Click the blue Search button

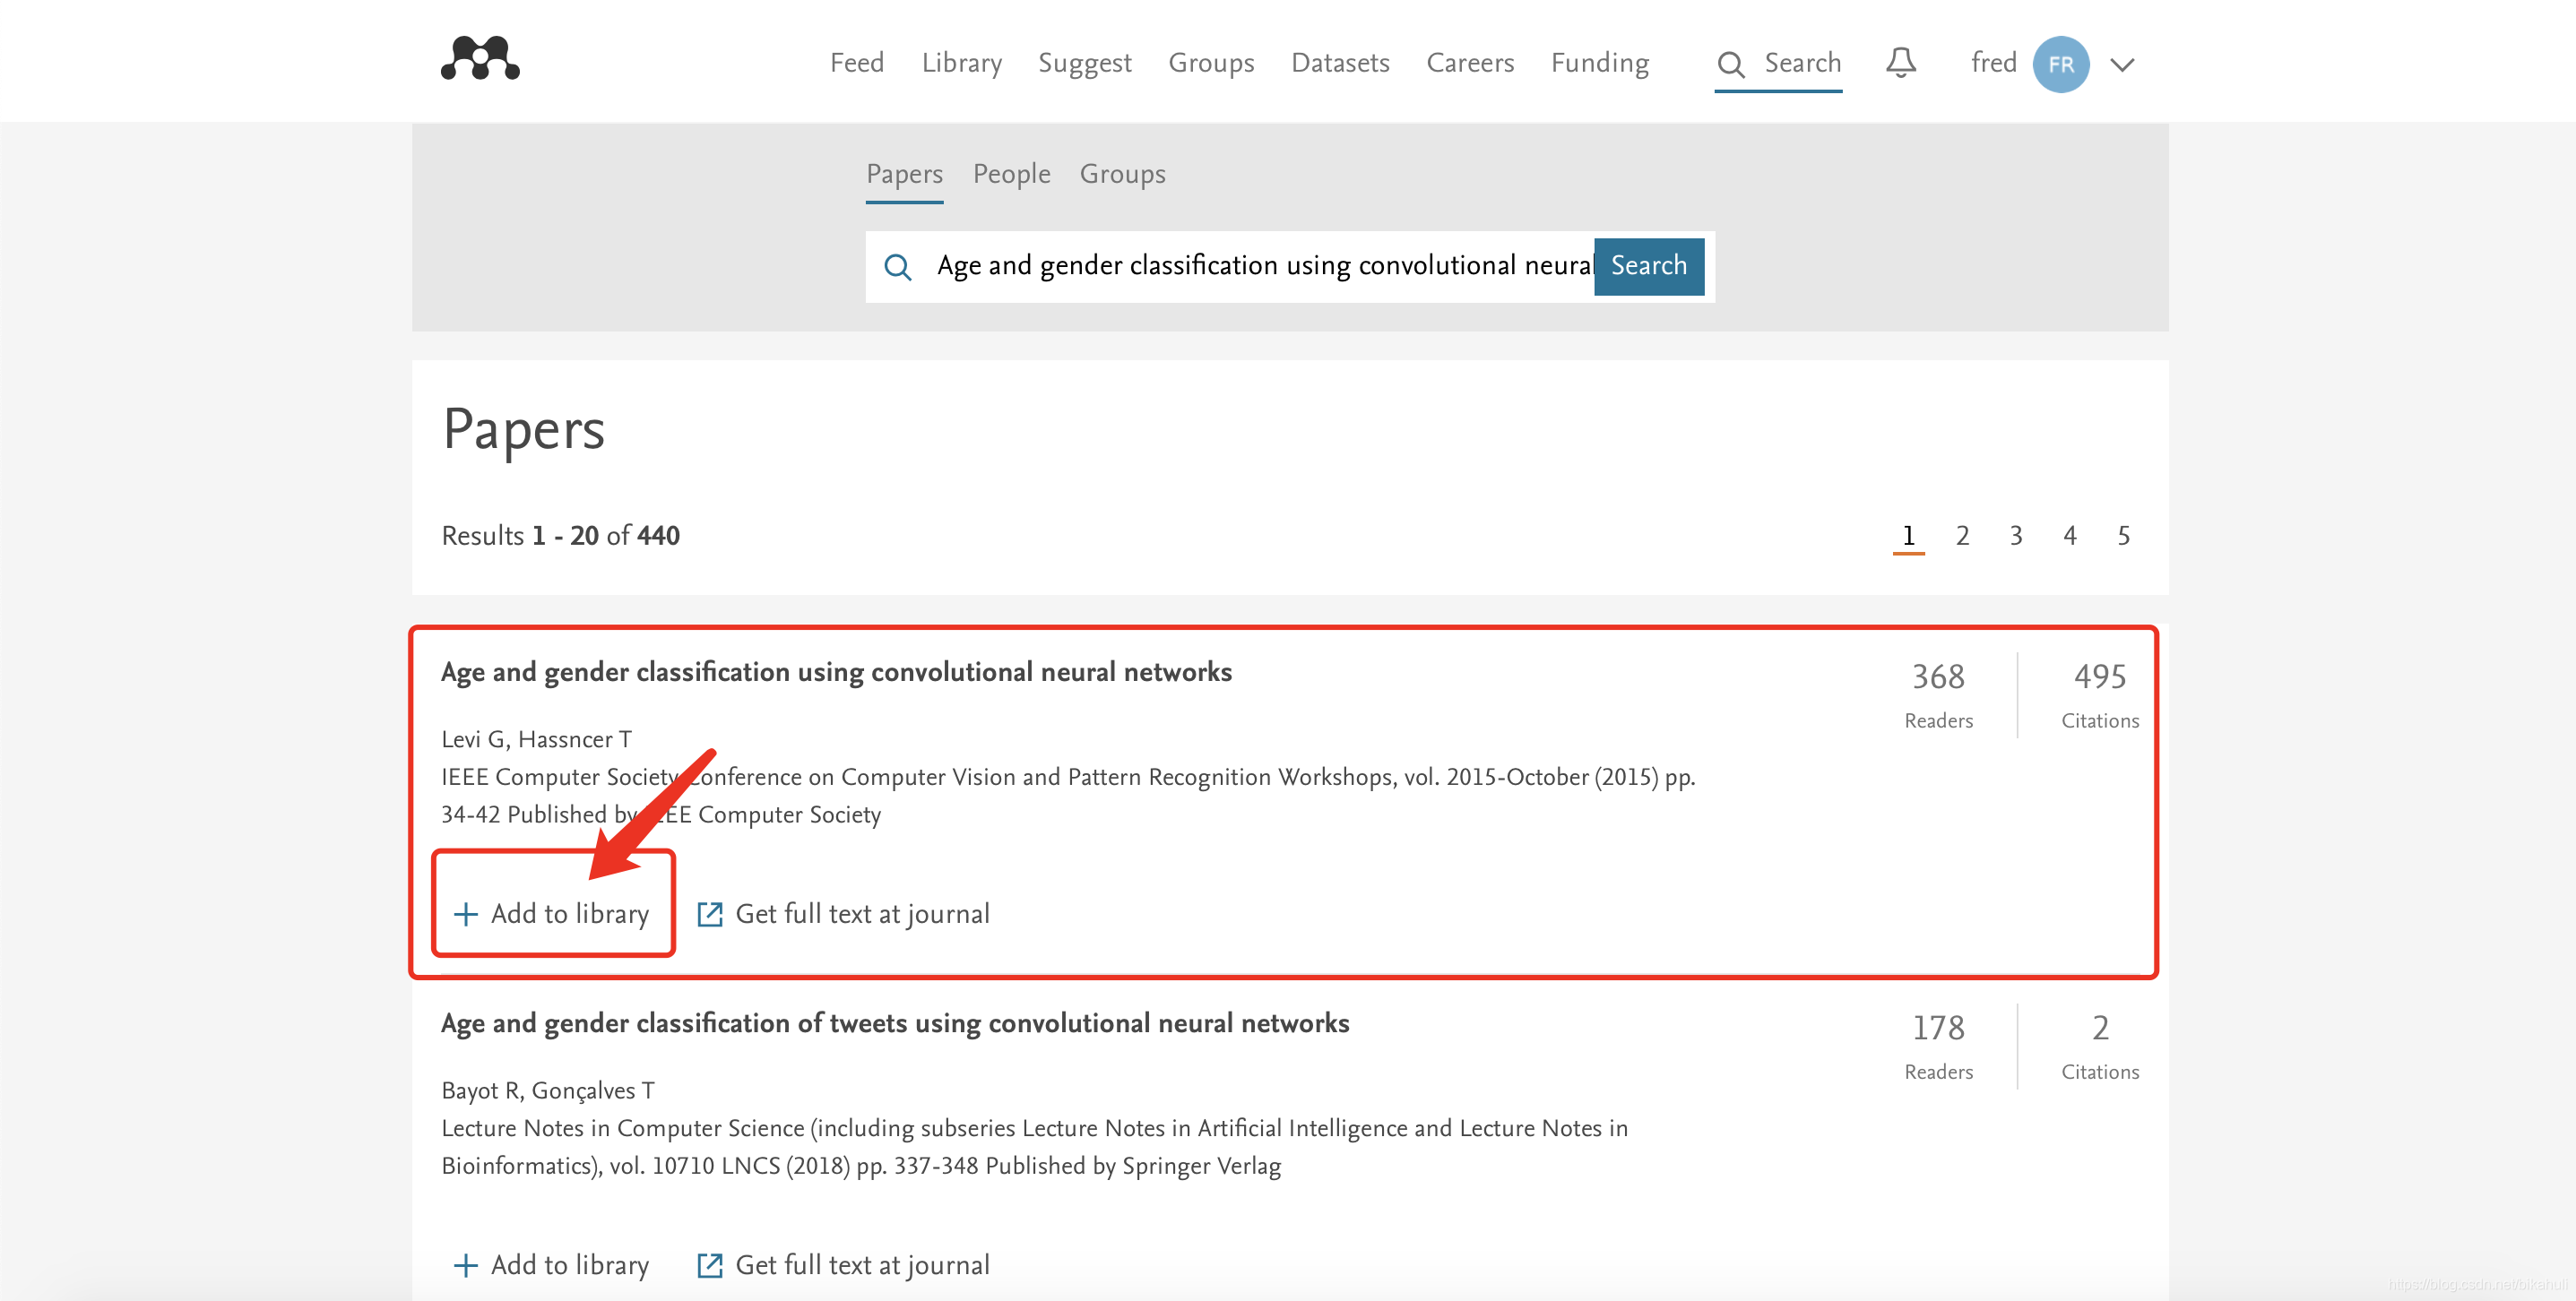click(1648, 266)
